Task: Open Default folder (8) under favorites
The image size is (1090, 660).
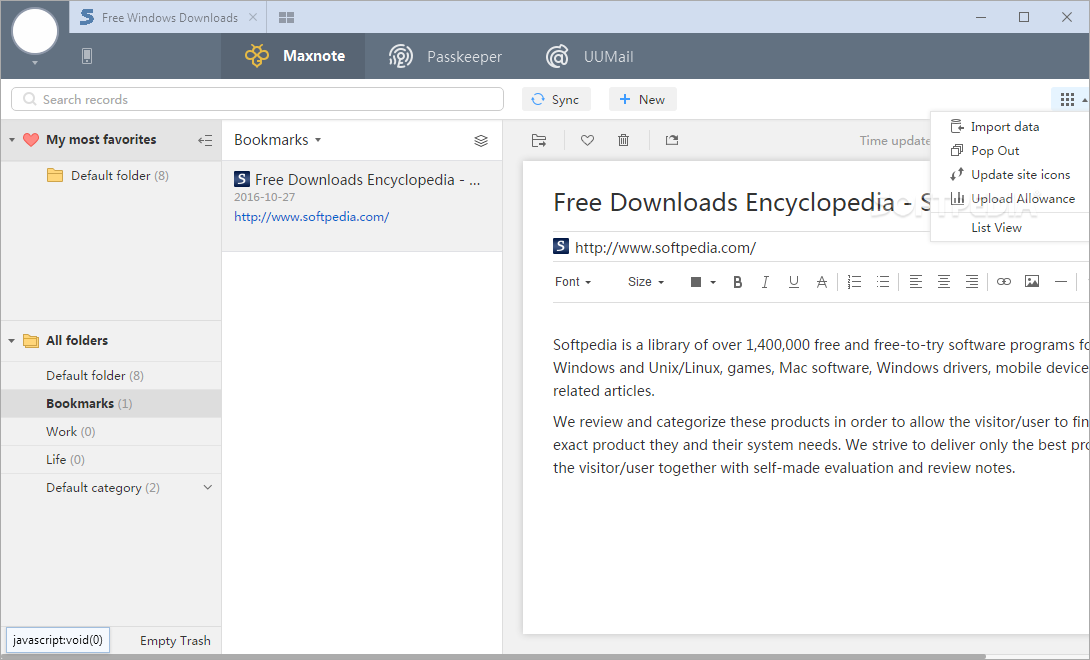Action: tap(108, 175)
